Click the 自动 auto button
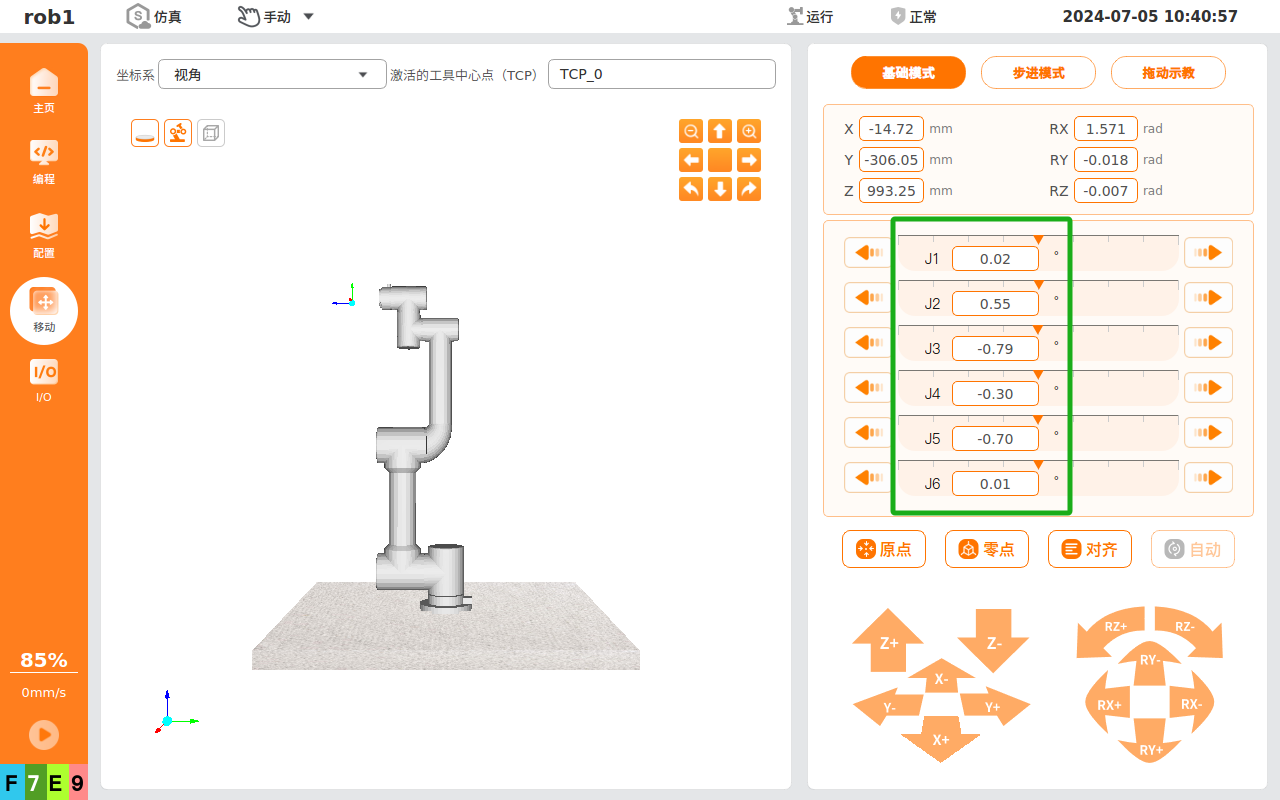The height and width of the screenshot is (800, 1280). click(x=1193, y=549)
